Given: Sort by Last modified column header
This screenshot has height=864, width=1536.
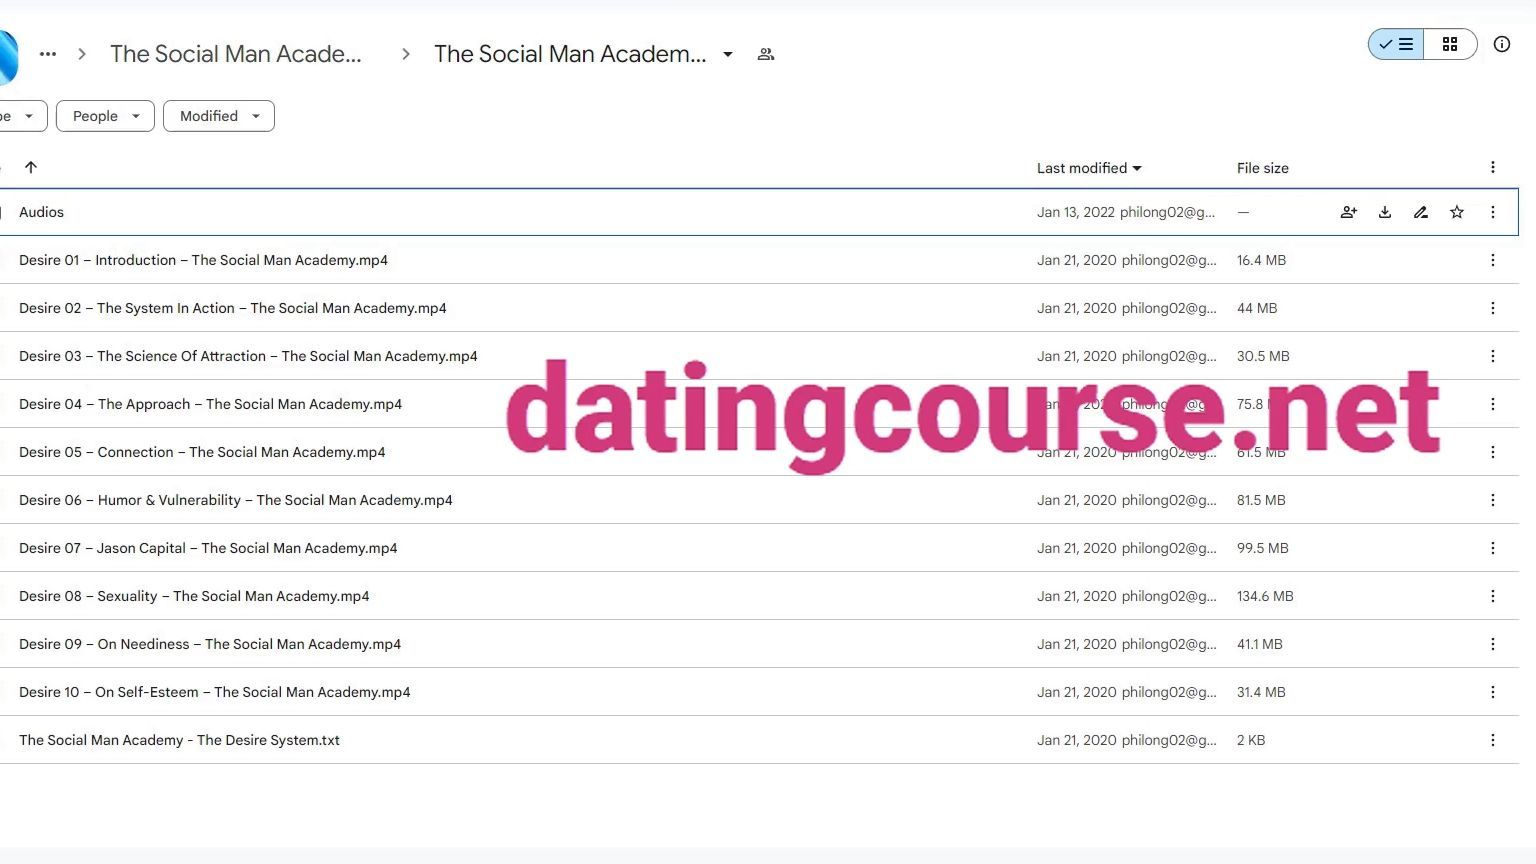Looking at the screenshot, I should coord(1089,168).
